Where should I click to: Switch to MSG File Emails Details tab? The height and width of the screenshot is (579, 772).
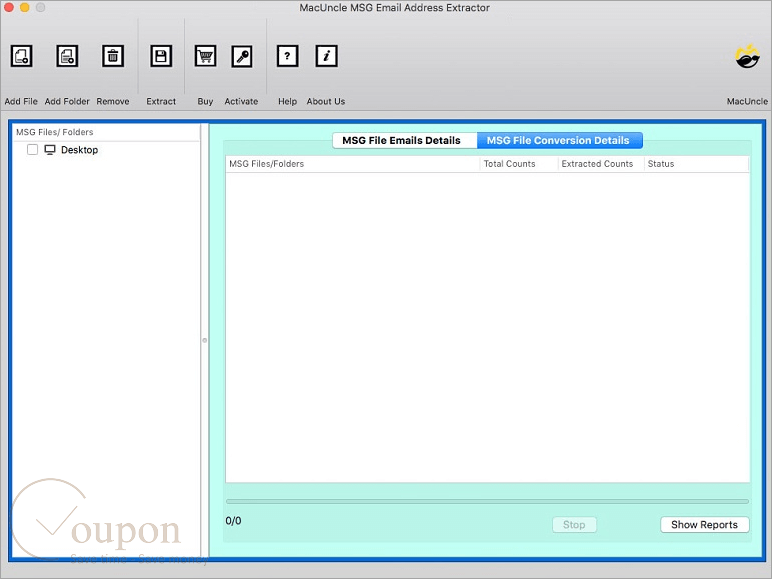coord(404,140)
